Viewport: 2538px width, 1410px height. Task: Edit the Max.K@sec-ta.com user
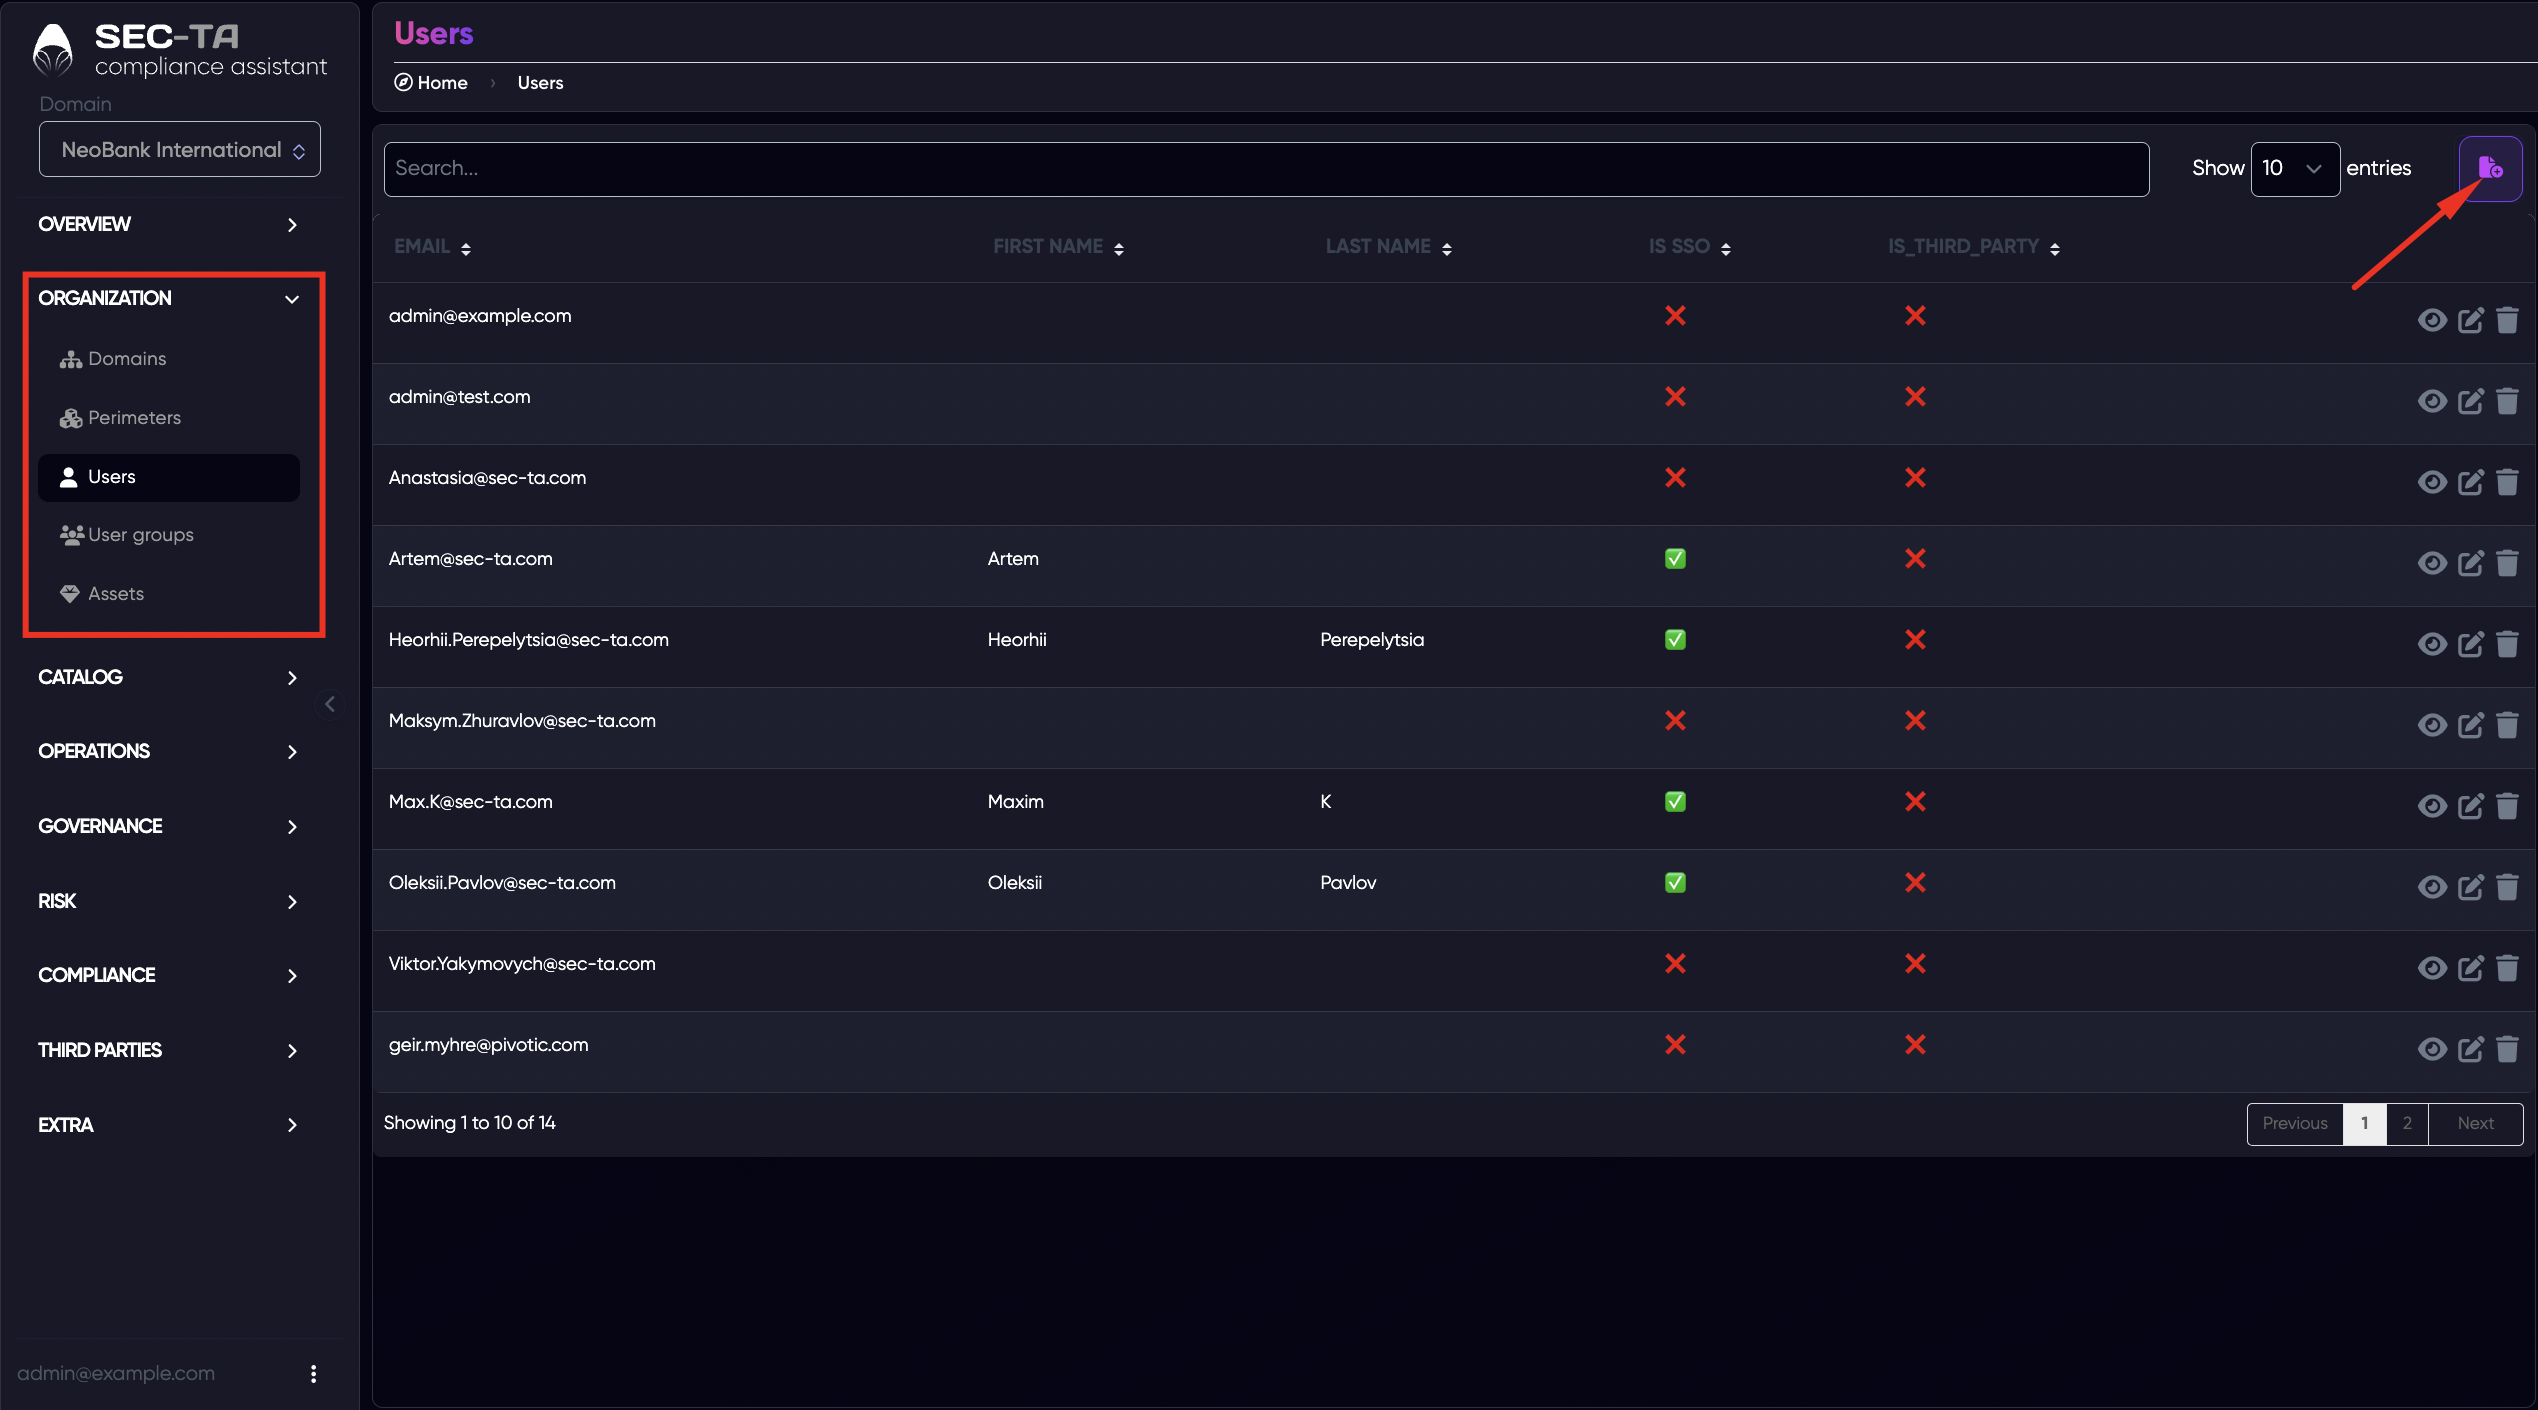coord(2471,806)
